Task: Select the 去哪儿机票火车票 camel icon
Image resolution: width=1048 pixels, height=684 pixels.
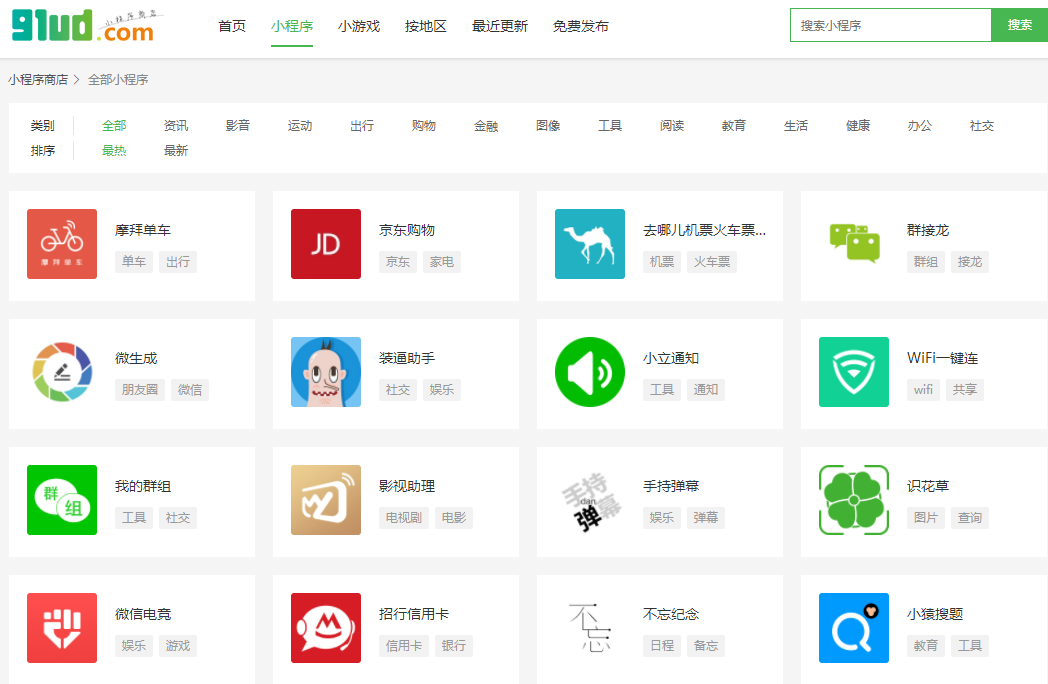Action: point(590,244)
